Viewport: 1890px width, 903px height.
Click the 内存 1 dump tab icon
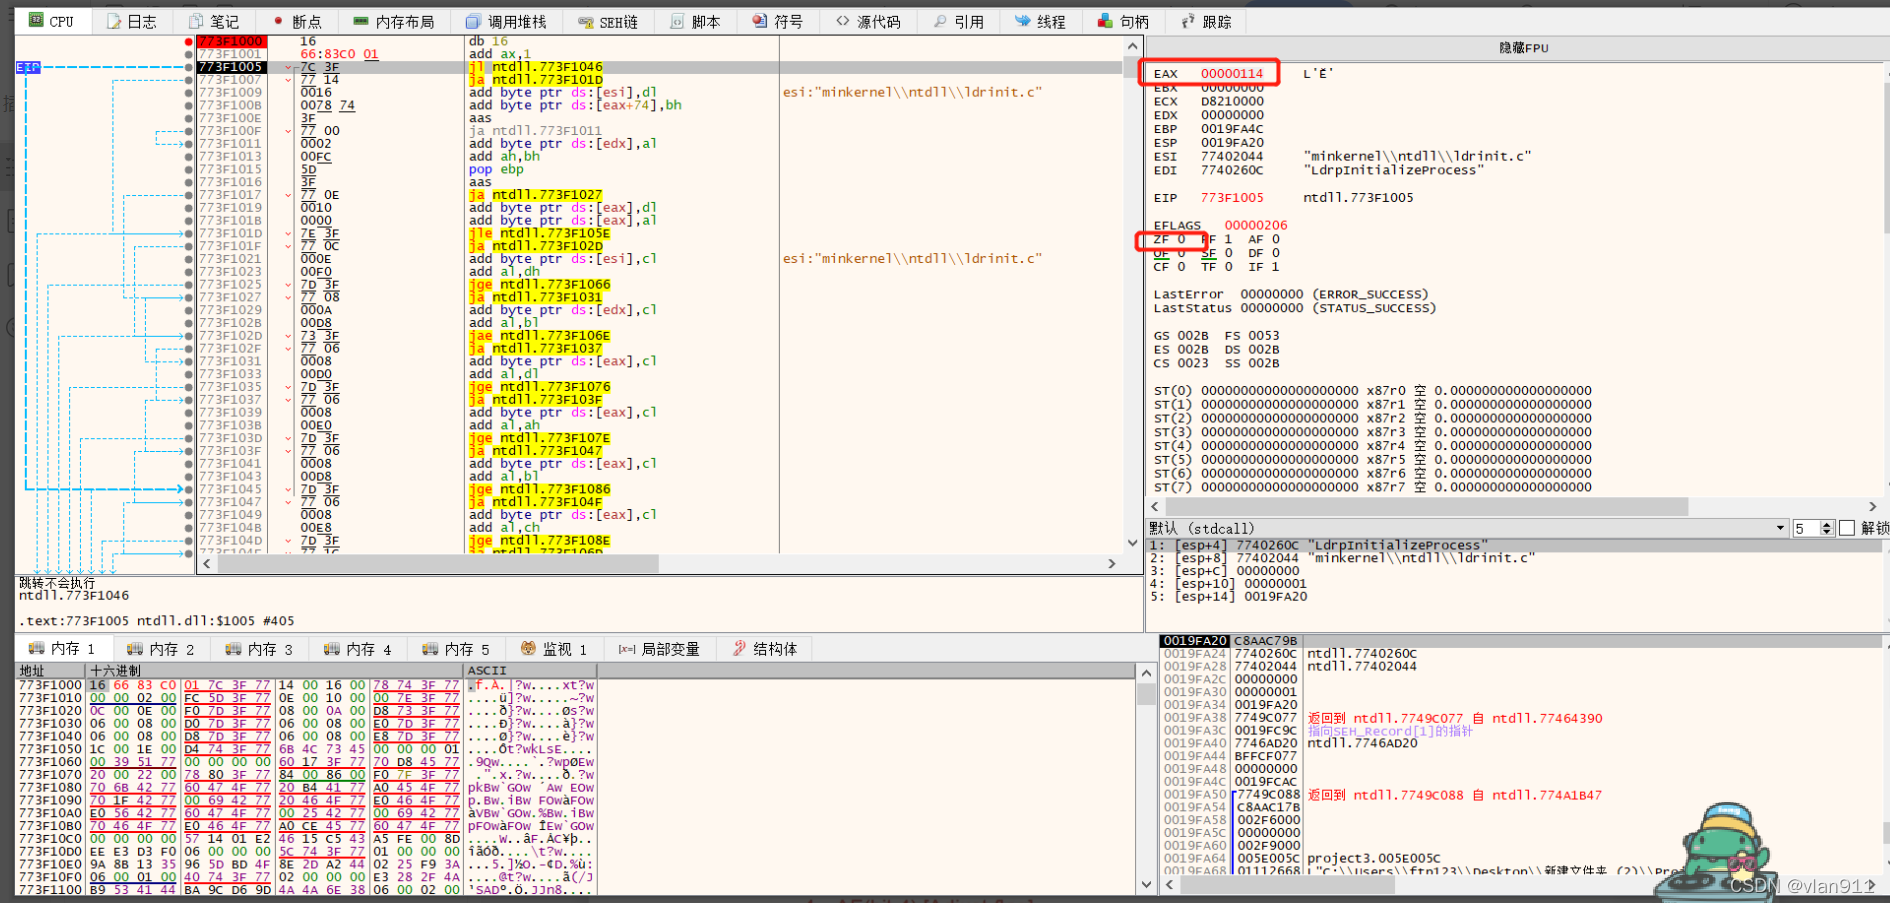tap(36, 649)
